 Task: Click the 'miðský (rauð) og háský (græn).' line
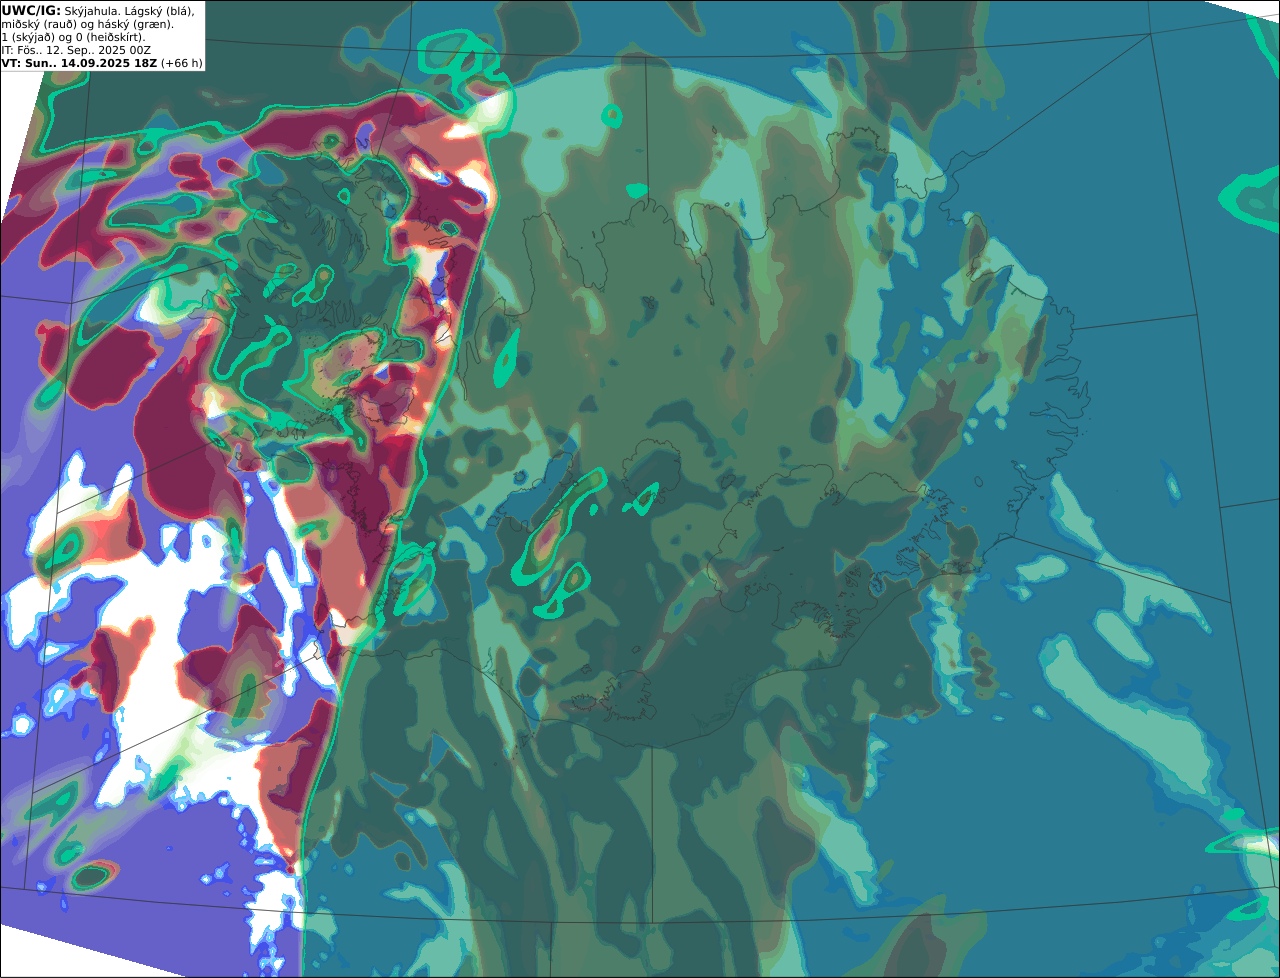pyautogui.click(x=88, y=23)
